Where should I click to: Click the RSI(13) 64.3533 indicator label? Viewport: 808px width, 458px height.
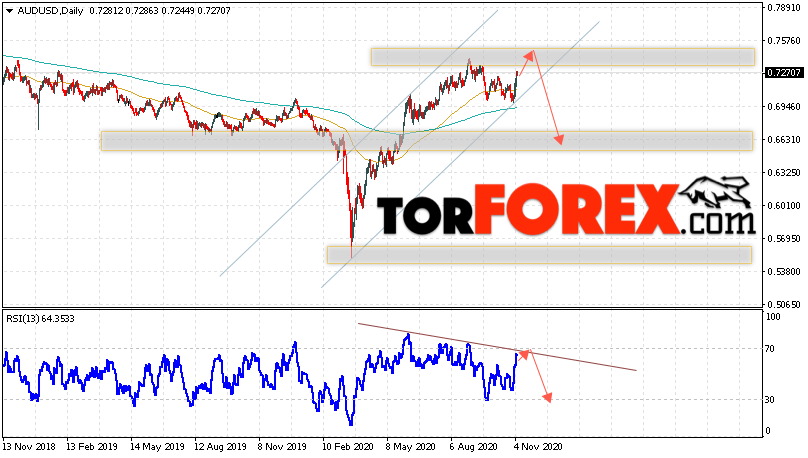point(40,319)
